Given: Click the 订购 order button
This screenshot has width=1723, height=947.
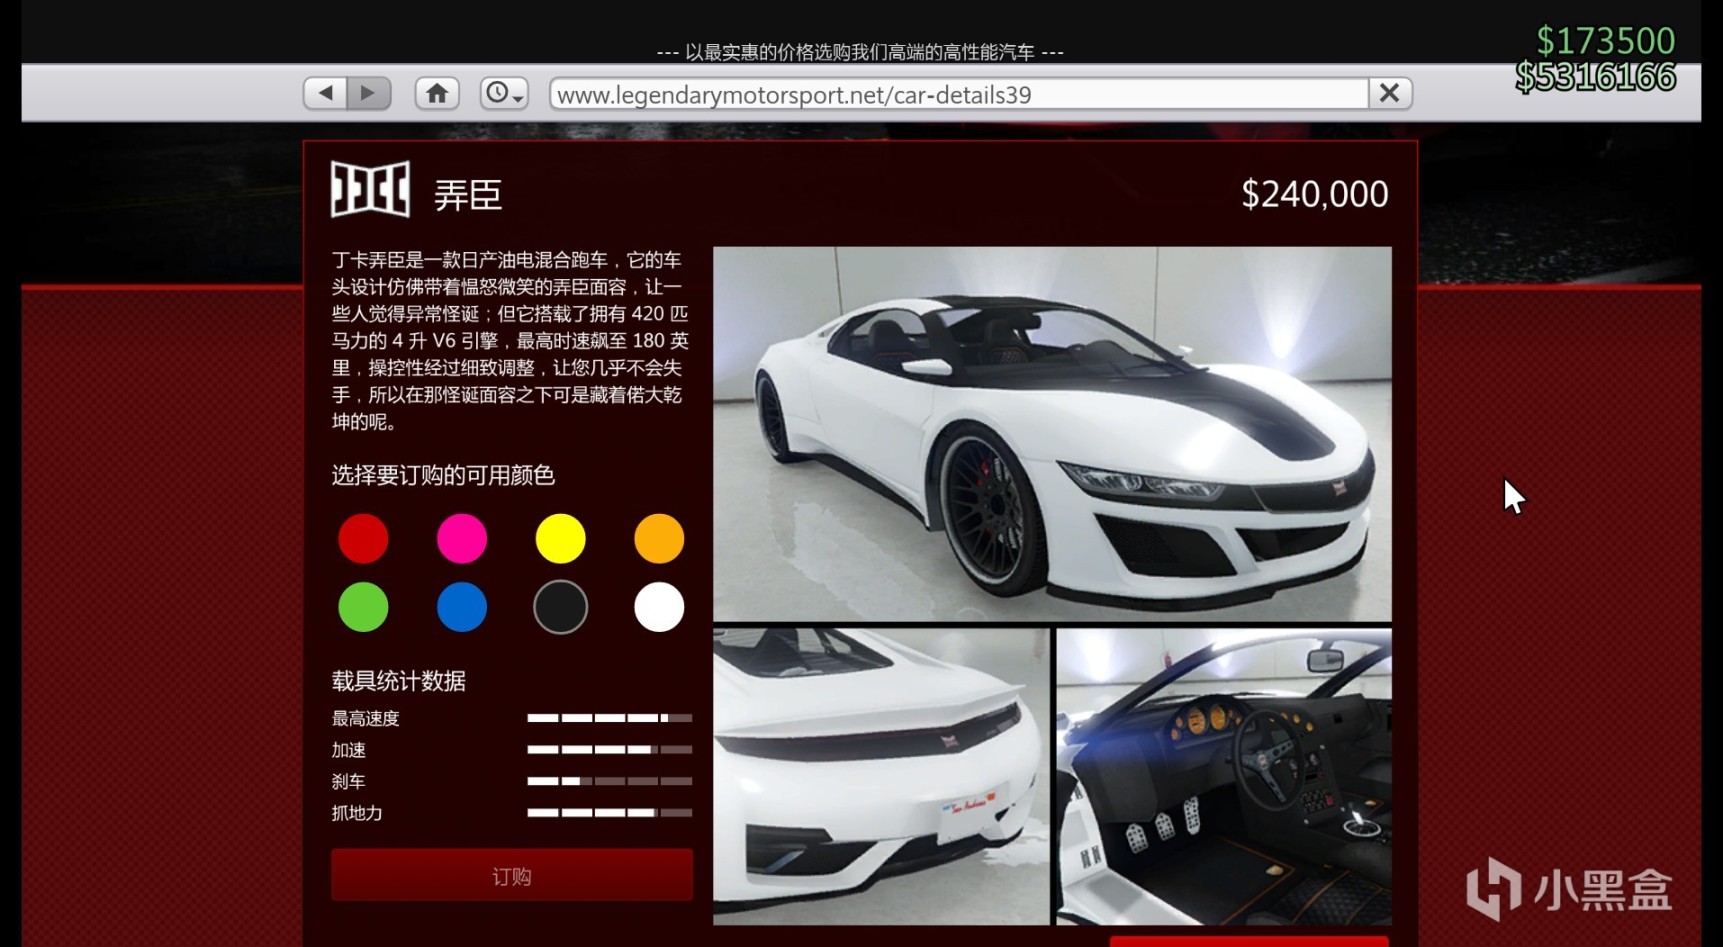Looking at the screenshot, I should pyautogui.click(x=512, y=875).
